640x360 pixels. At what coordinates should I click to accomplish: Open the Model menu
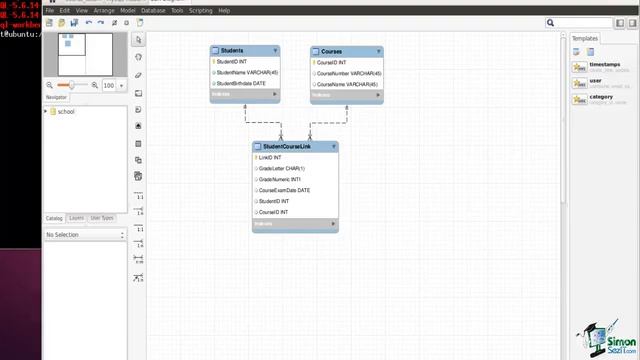pyautogui.click(x=128, y=11)
